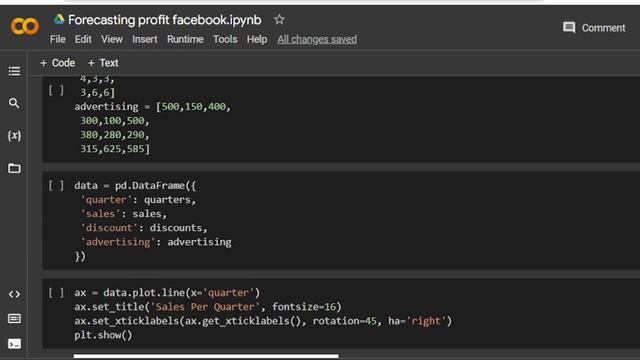Click the line 'data = pd.DataFrame({'

(135, 186)
